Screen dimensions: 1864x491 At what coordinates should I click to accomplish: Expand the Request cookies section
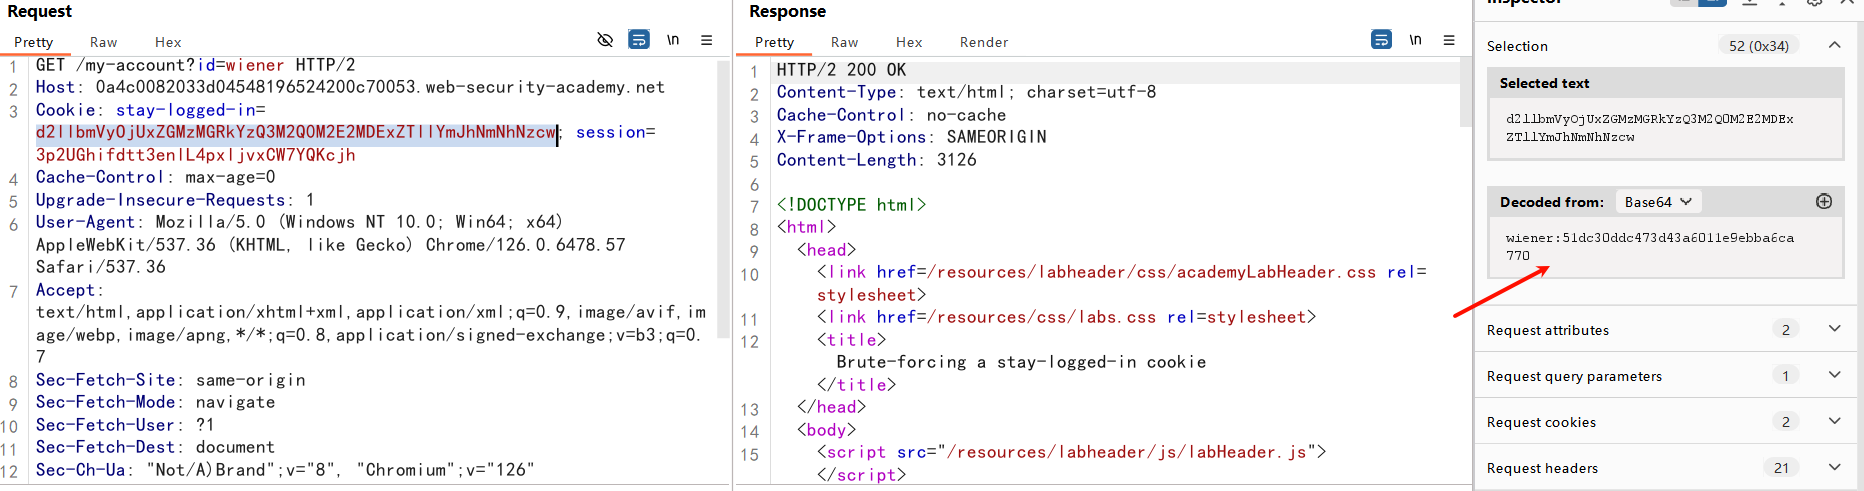tap(1834, 421)
